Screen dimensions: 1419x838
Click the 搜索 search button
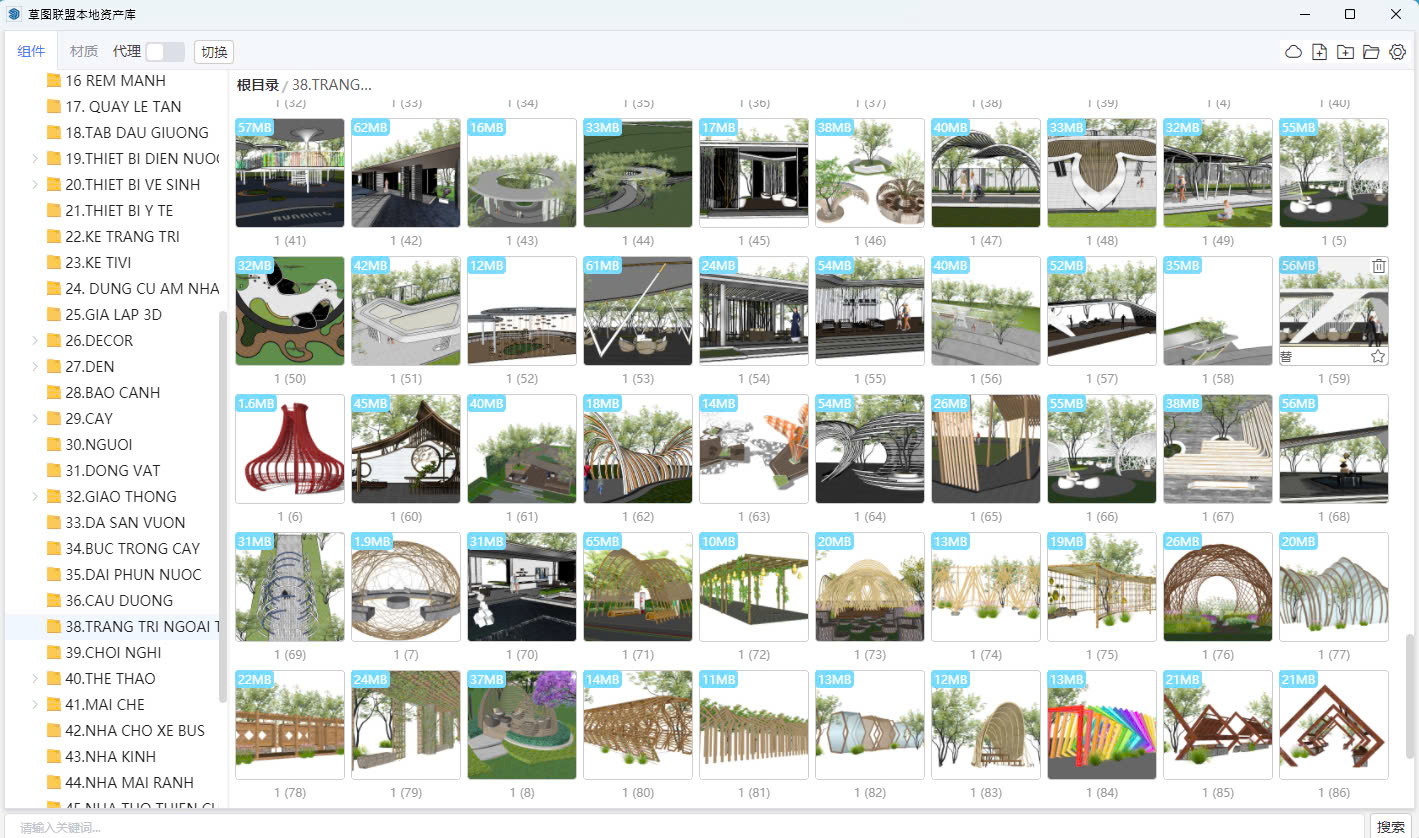pyautogui.click(x=1391, y=826)
